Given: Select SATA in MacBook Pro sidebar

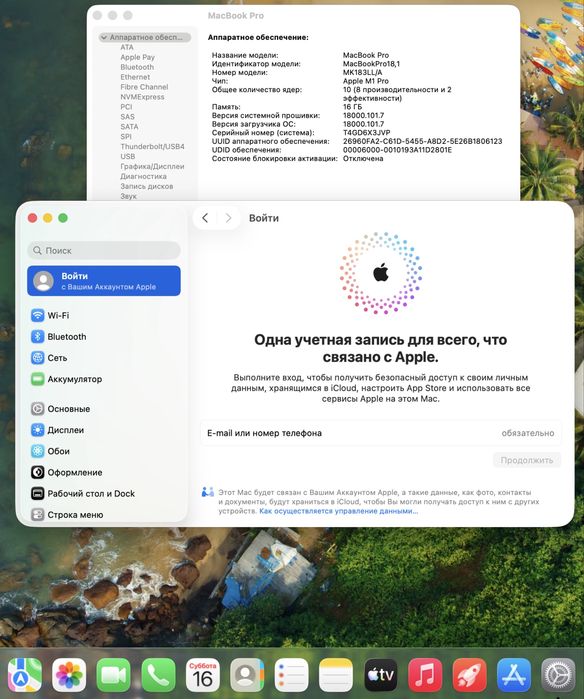Looking at the screenshot, I should 129,127.
